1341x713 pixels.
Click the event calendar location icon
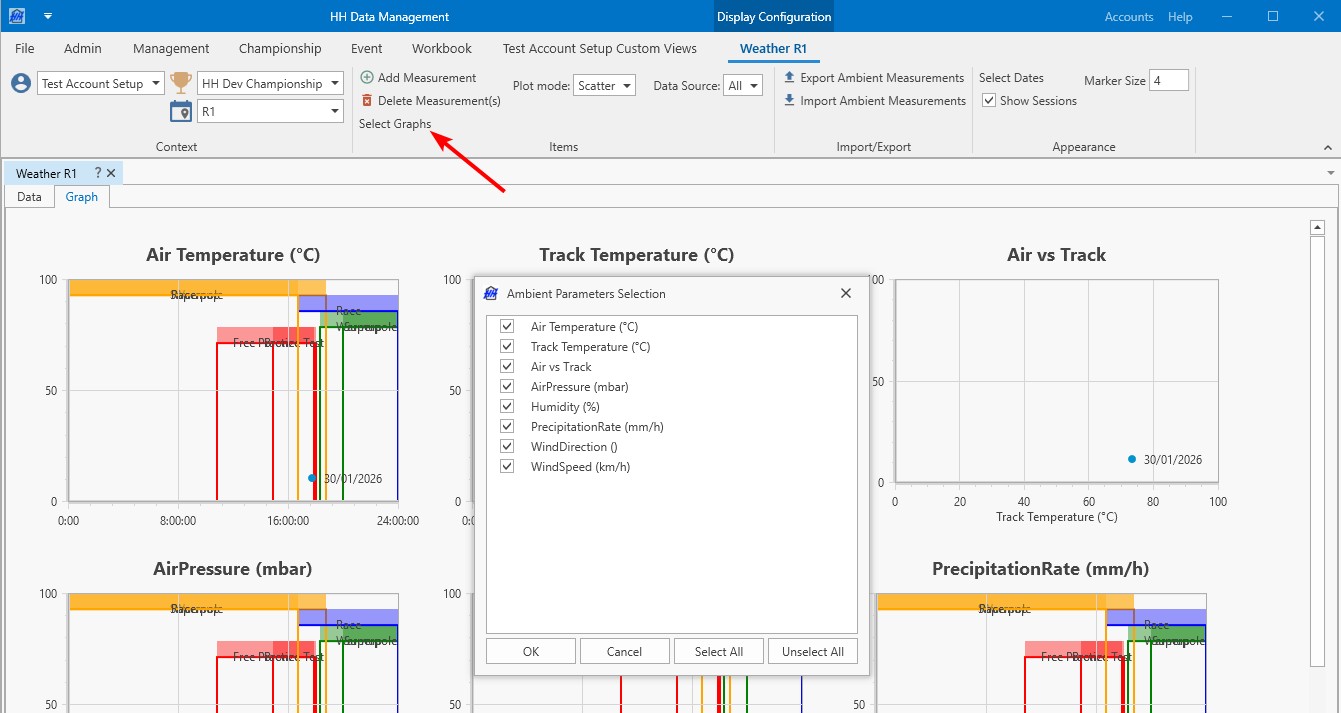point(181,112)
